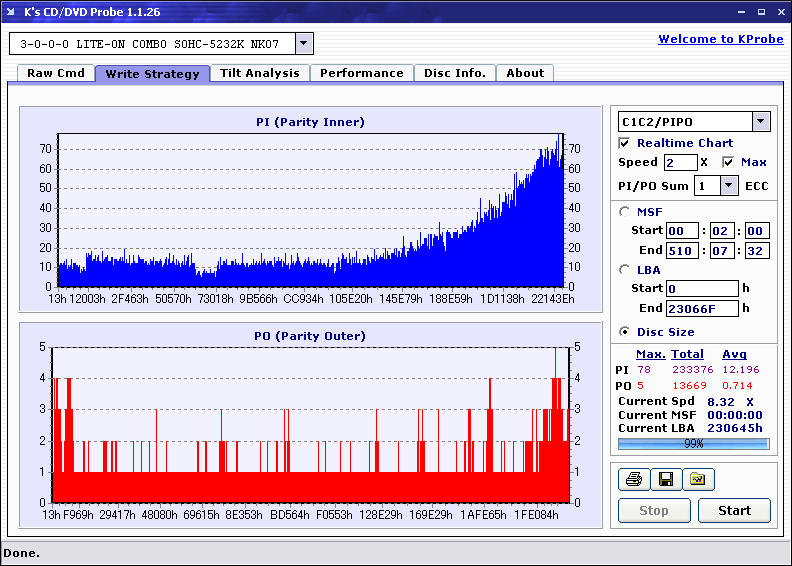Click the save floppy disk icon
Screen dimensions: 792x566
click(666, 479)
